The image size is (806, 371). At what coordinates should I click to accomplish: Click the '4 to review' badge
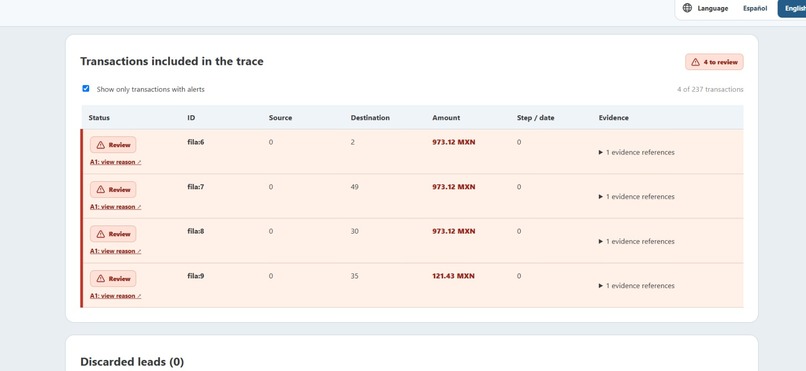coord(714,62)
